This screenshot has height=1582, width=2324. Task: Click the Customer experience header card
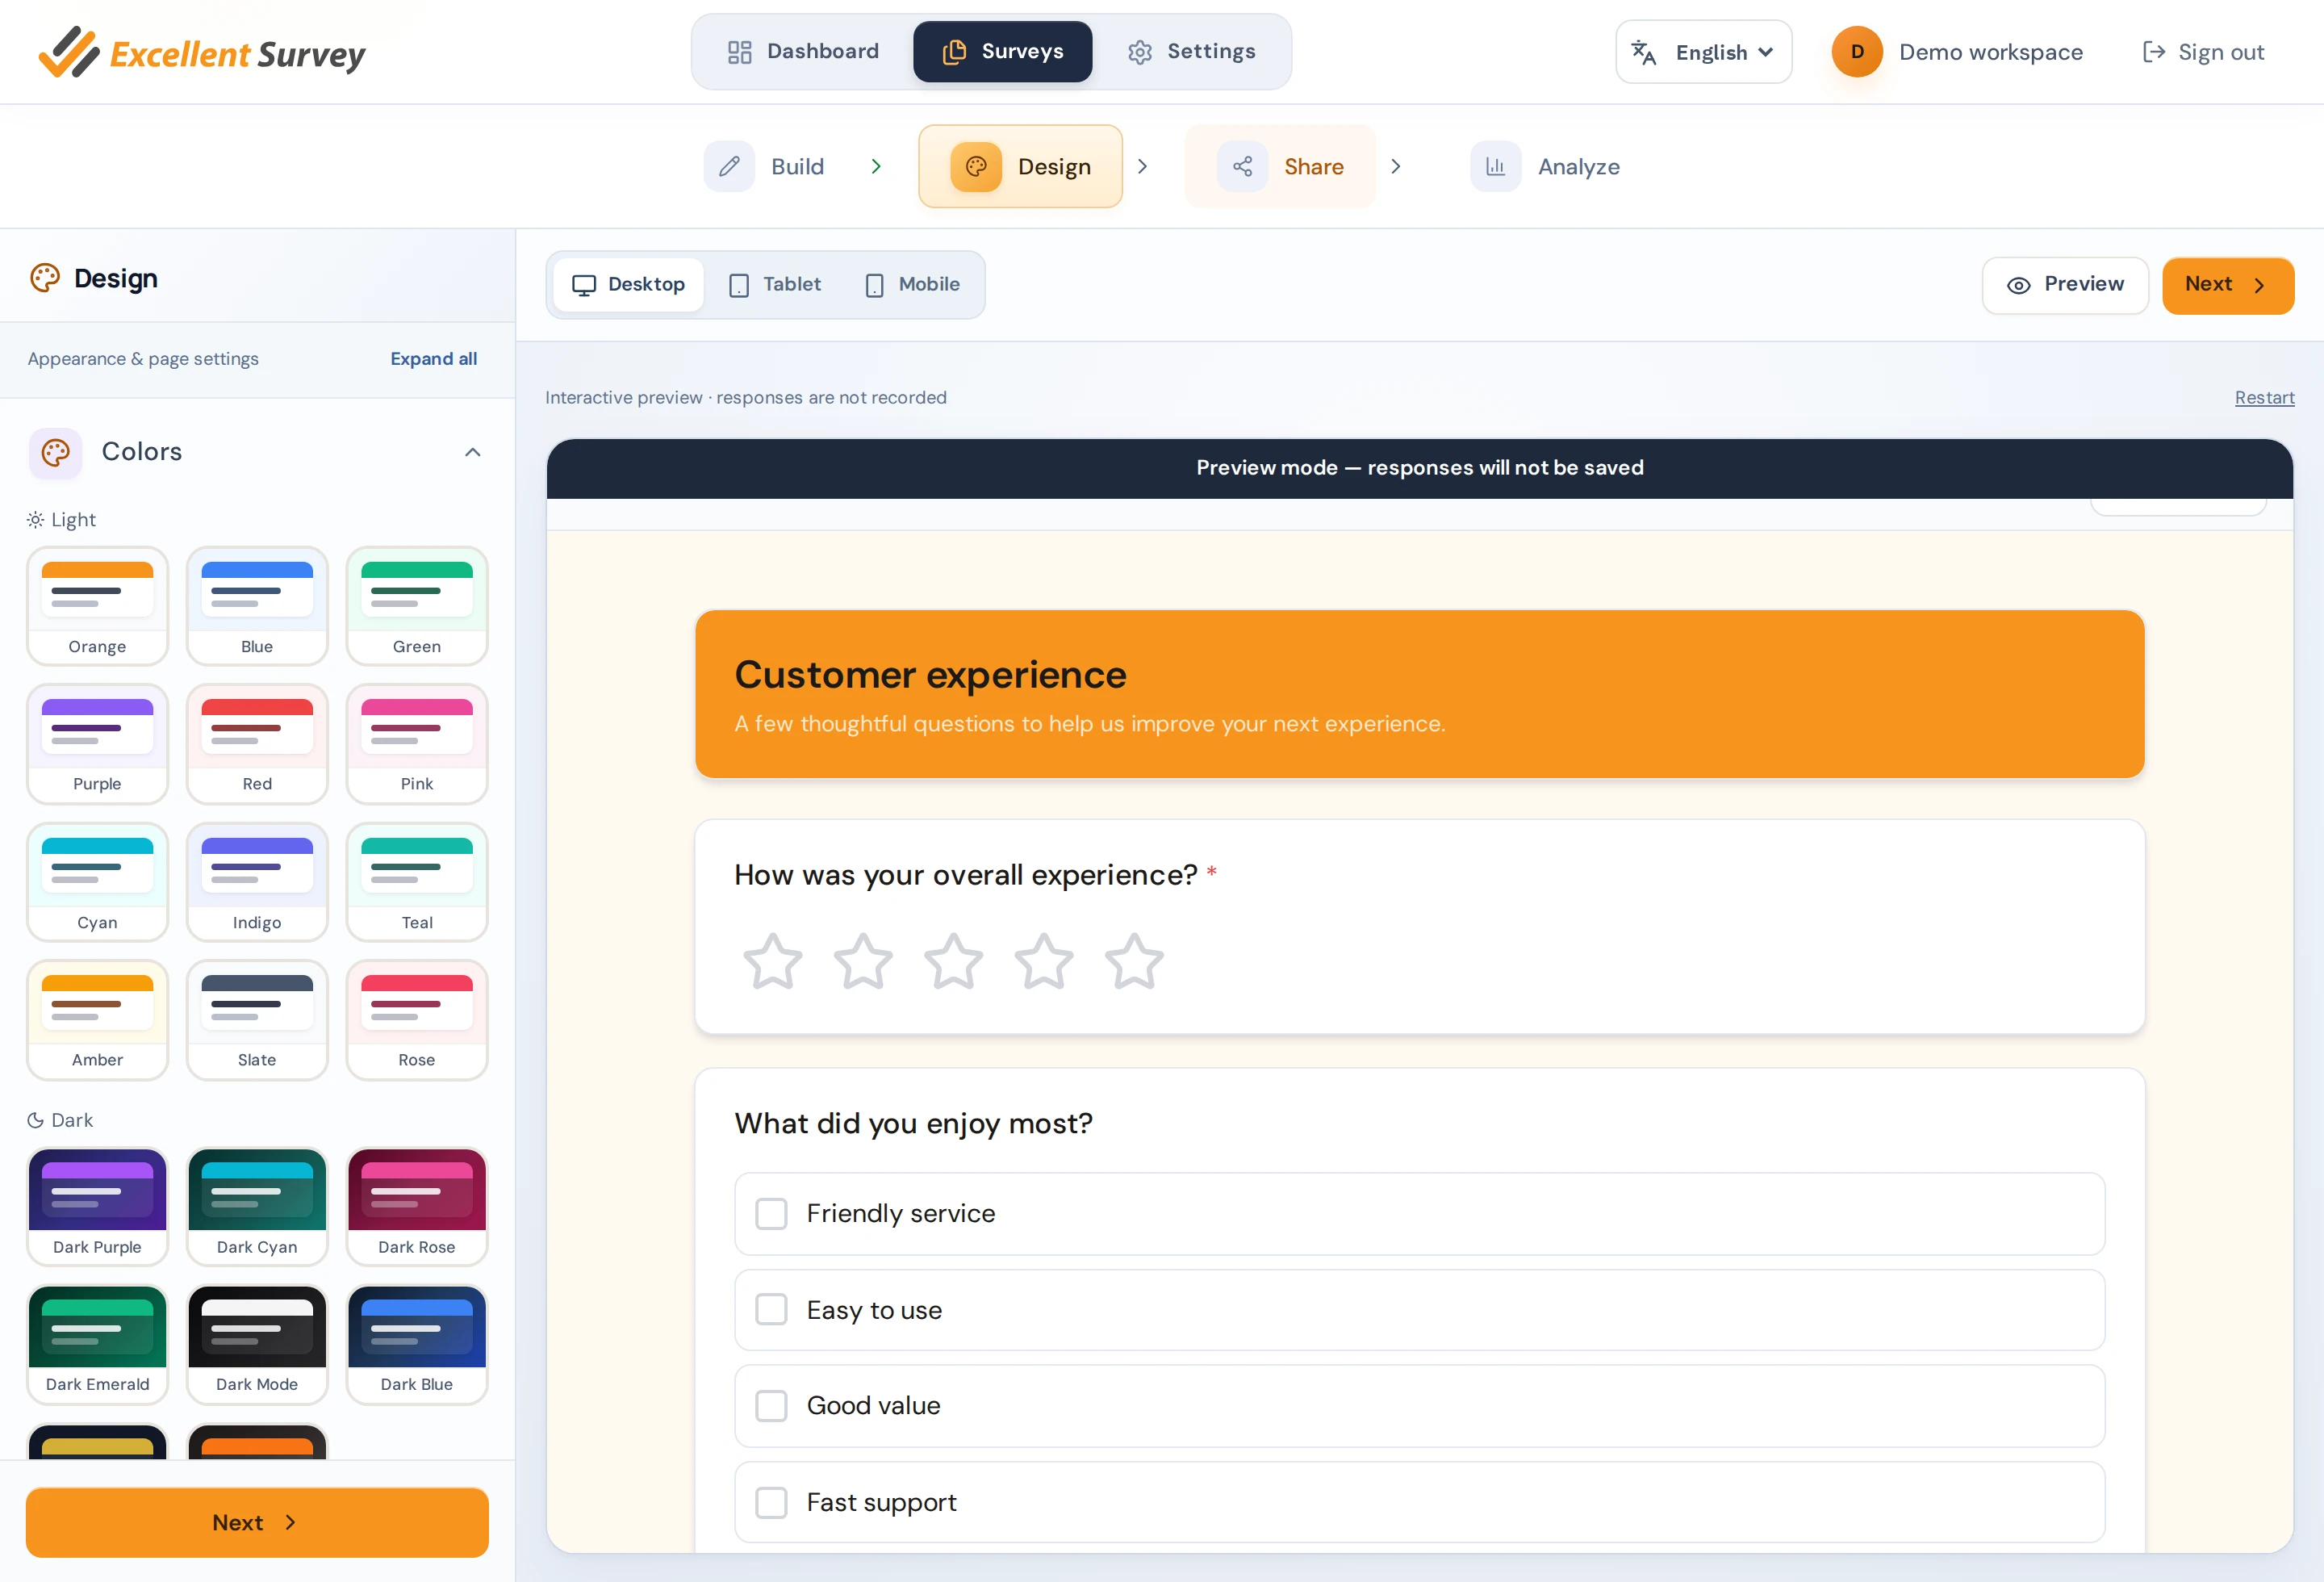(x=1419, y=694)
